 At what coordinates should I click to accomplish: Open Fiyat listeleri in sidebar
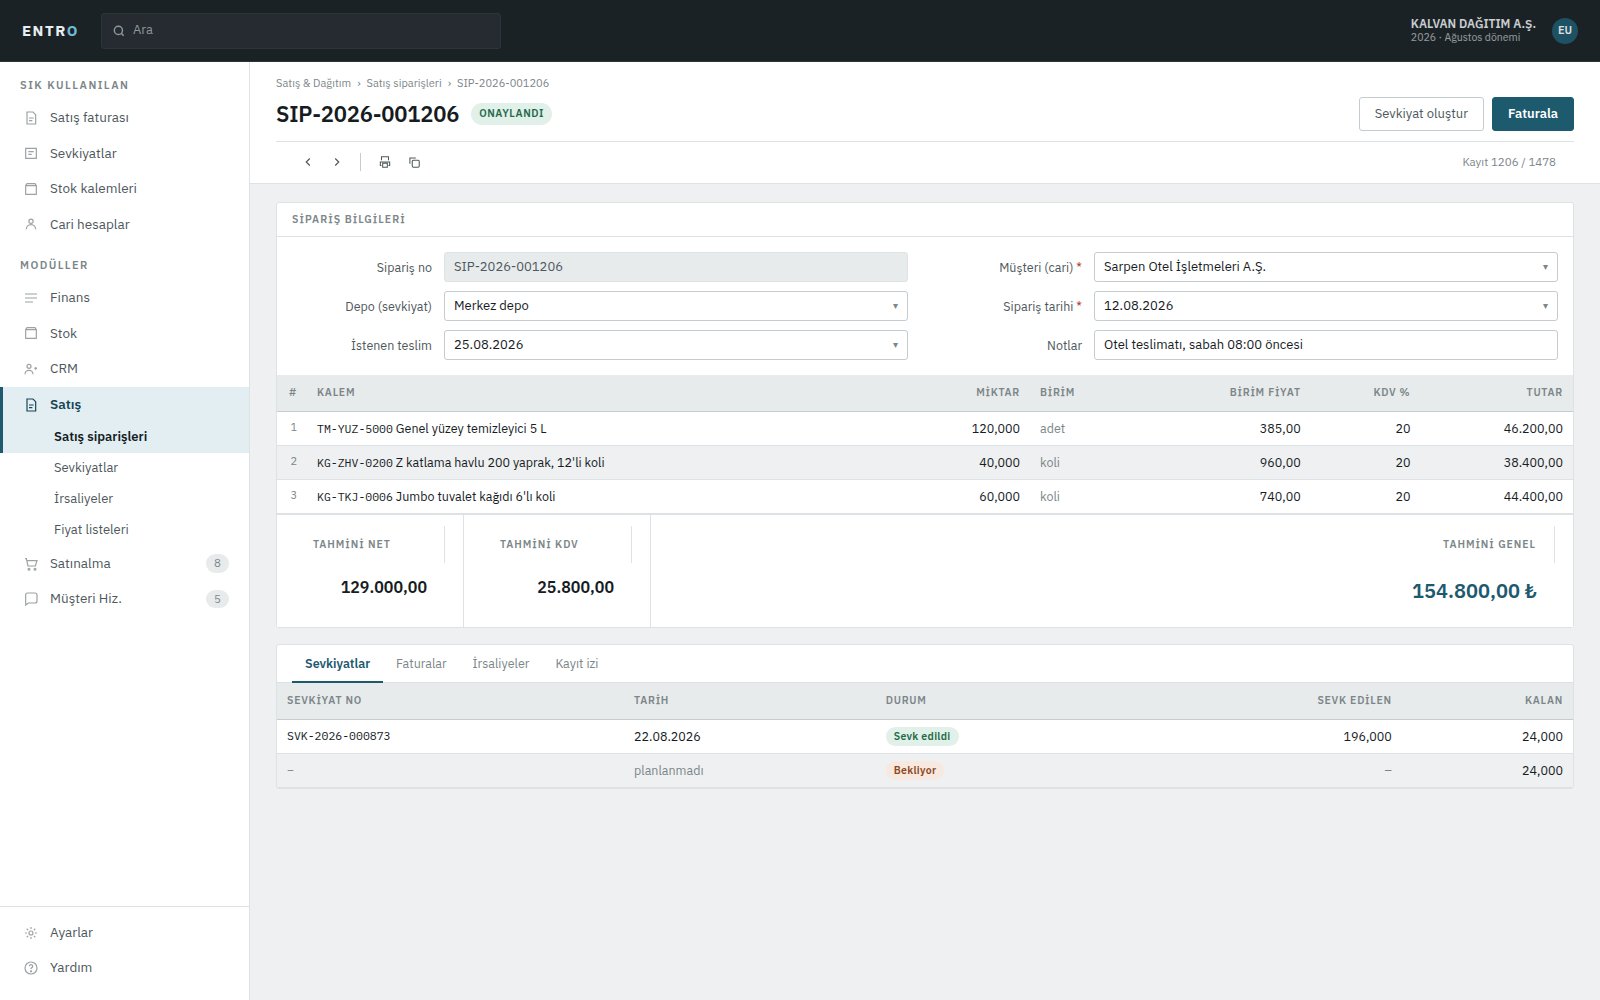(x=125, y=530)
